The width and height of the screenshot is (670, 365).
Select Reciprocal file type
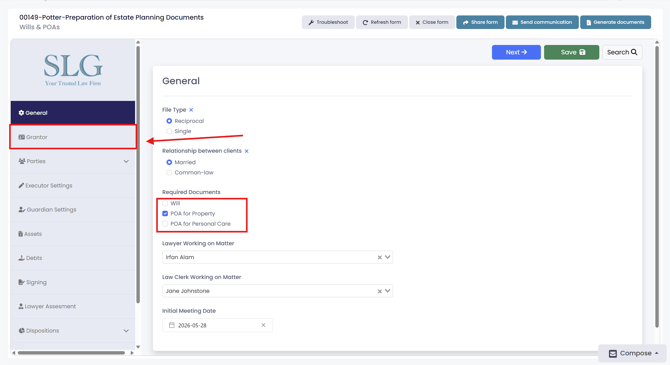(x=169, y=121)
